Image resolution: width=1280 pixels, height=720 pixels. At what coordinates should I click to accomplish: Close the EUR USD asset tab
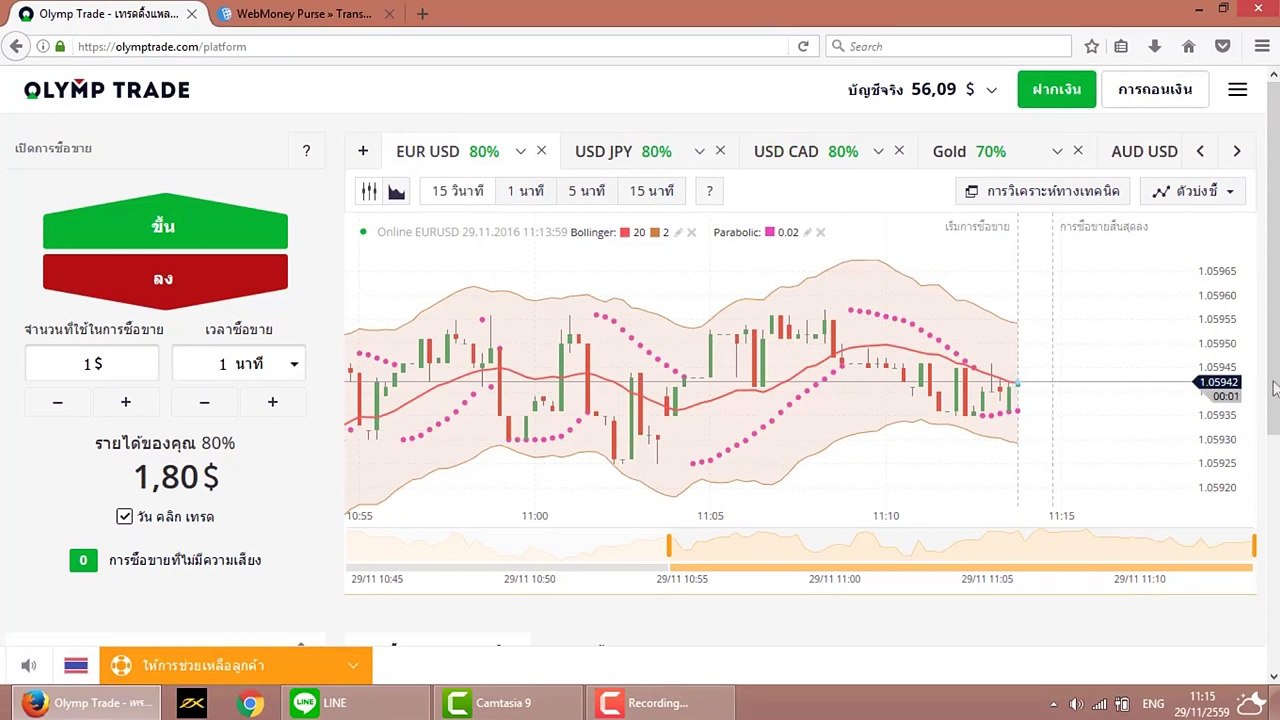[x=541, y=151]
